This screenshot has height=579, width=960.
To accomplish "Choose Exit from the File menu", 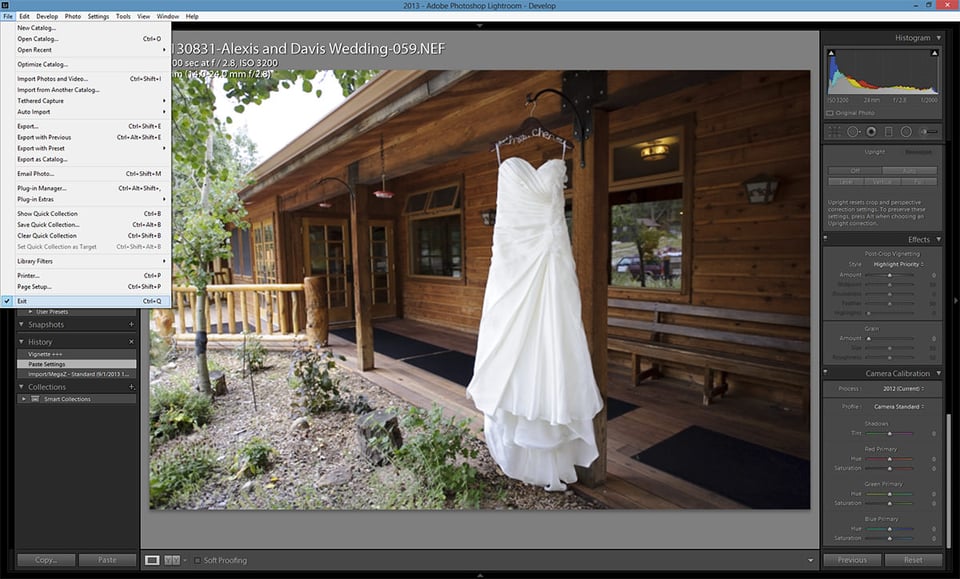I will tap(86, 301).
